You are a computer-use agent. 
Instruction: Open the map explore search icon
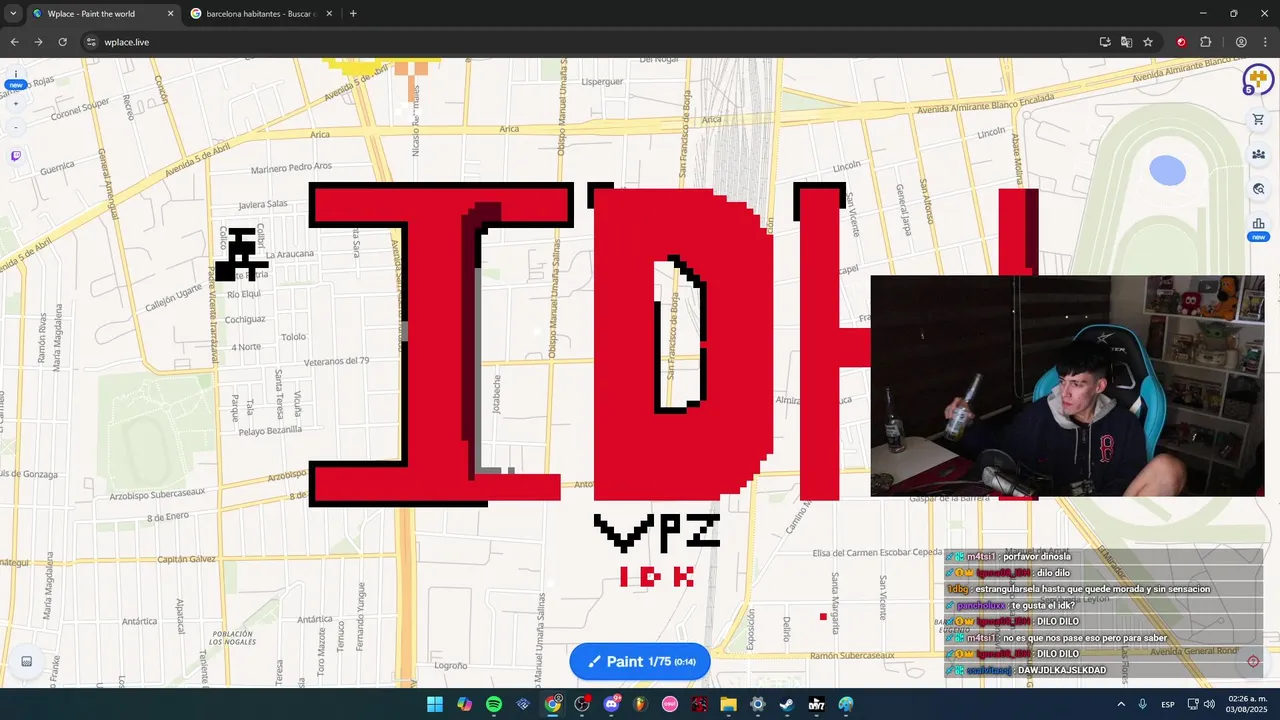[1258, 189]
